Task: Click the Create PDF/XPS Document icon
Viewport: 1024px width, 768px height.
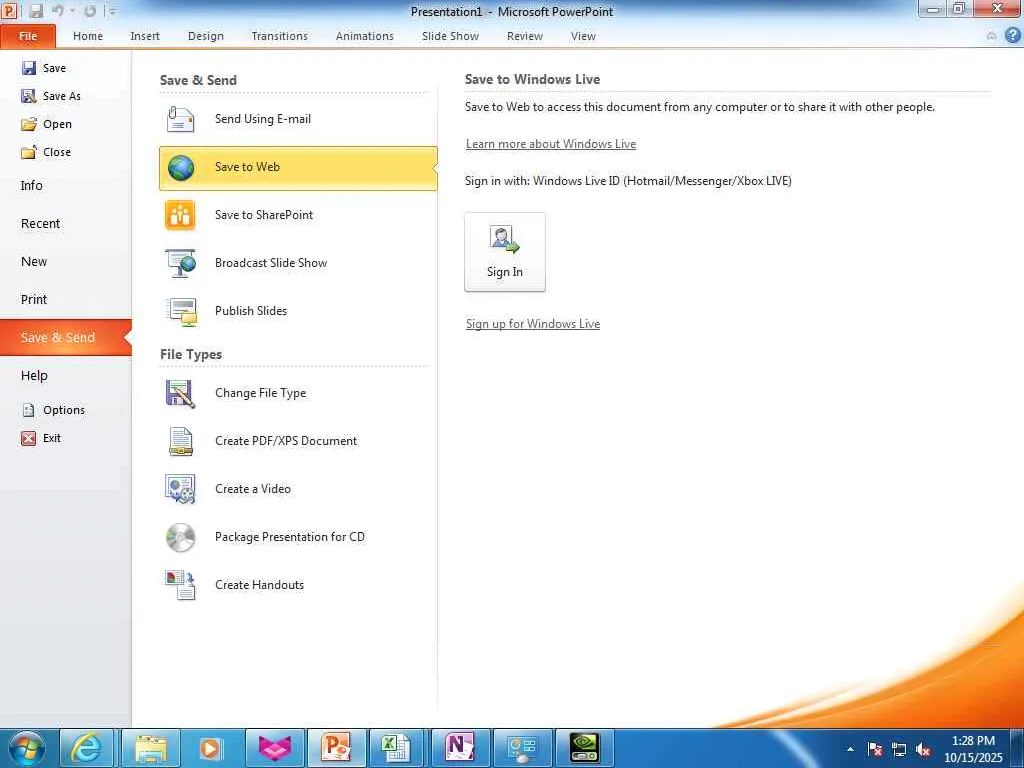Action: (x=181, y=441)
